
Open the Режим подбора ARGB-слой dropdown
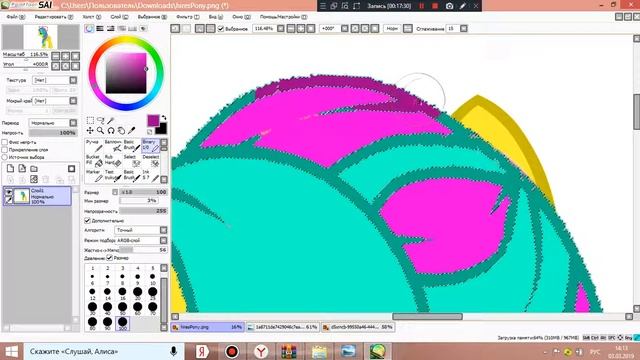coord(164,240)
